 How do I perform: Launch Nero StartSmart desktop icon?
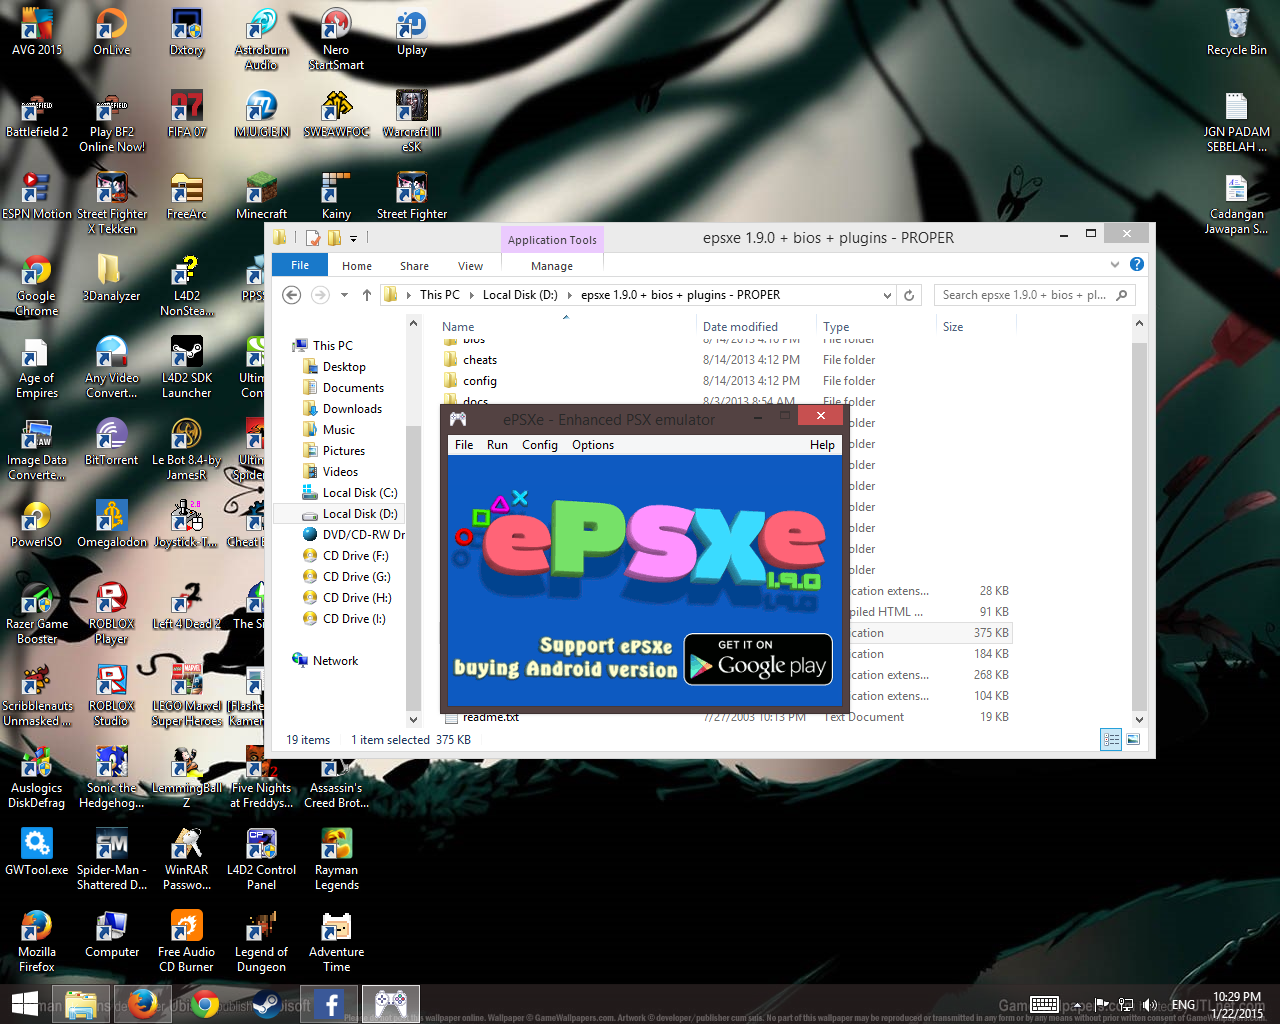coord(336,39)
